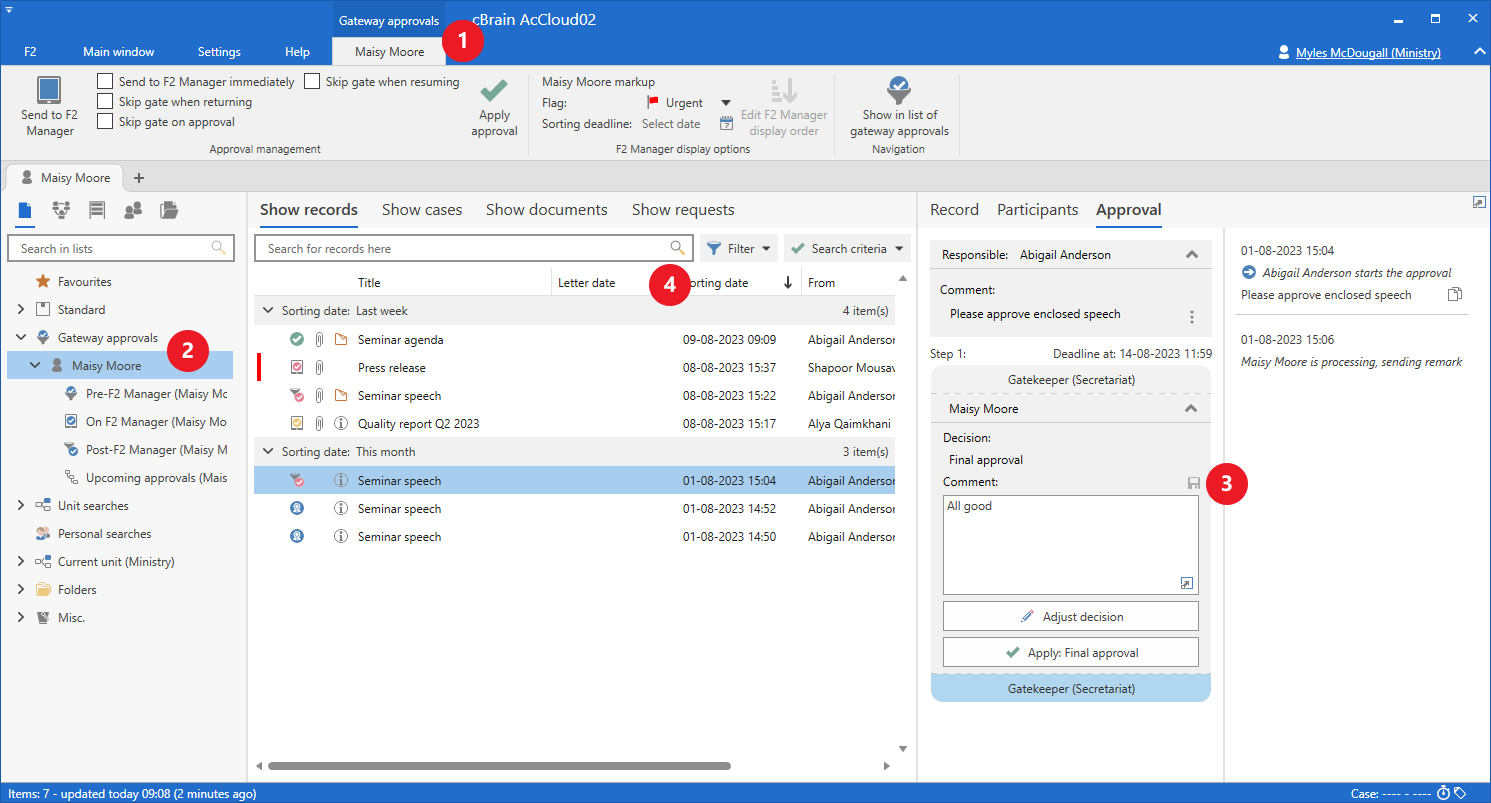Screen dimensions: 1491x803
Task: Click the Adjust decision button
Action: tap(1070, 616)
